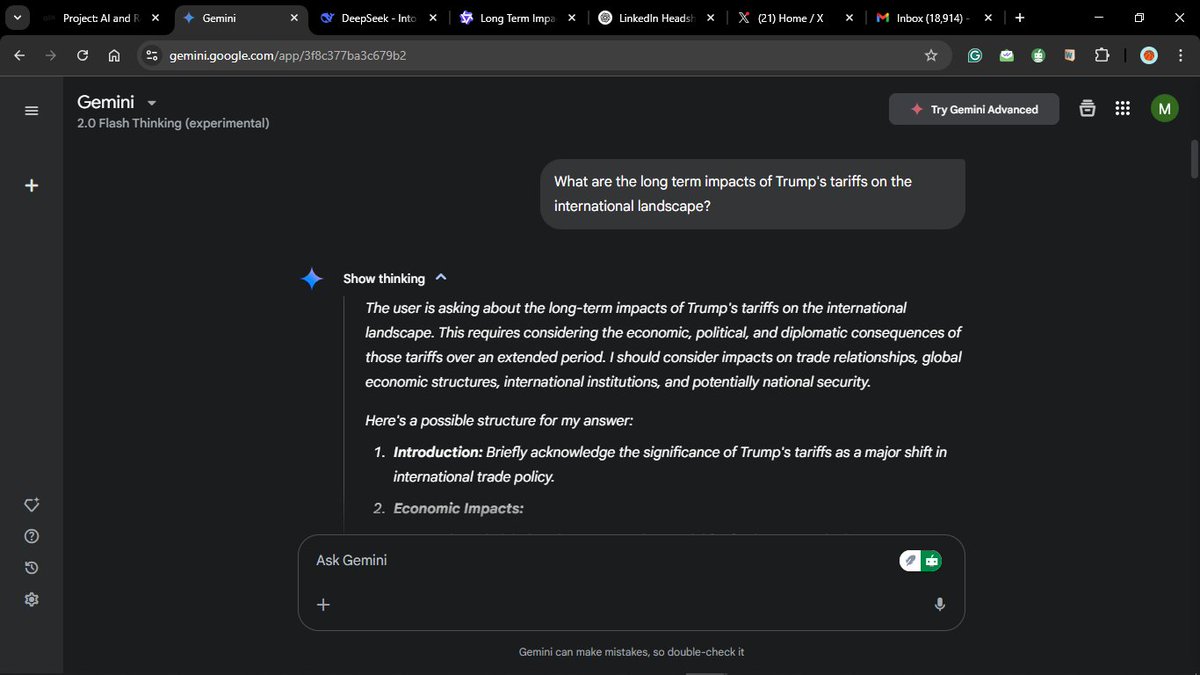Click the Show thinking label
This screenshot has width=1200, height=675.
coord(384,279)
